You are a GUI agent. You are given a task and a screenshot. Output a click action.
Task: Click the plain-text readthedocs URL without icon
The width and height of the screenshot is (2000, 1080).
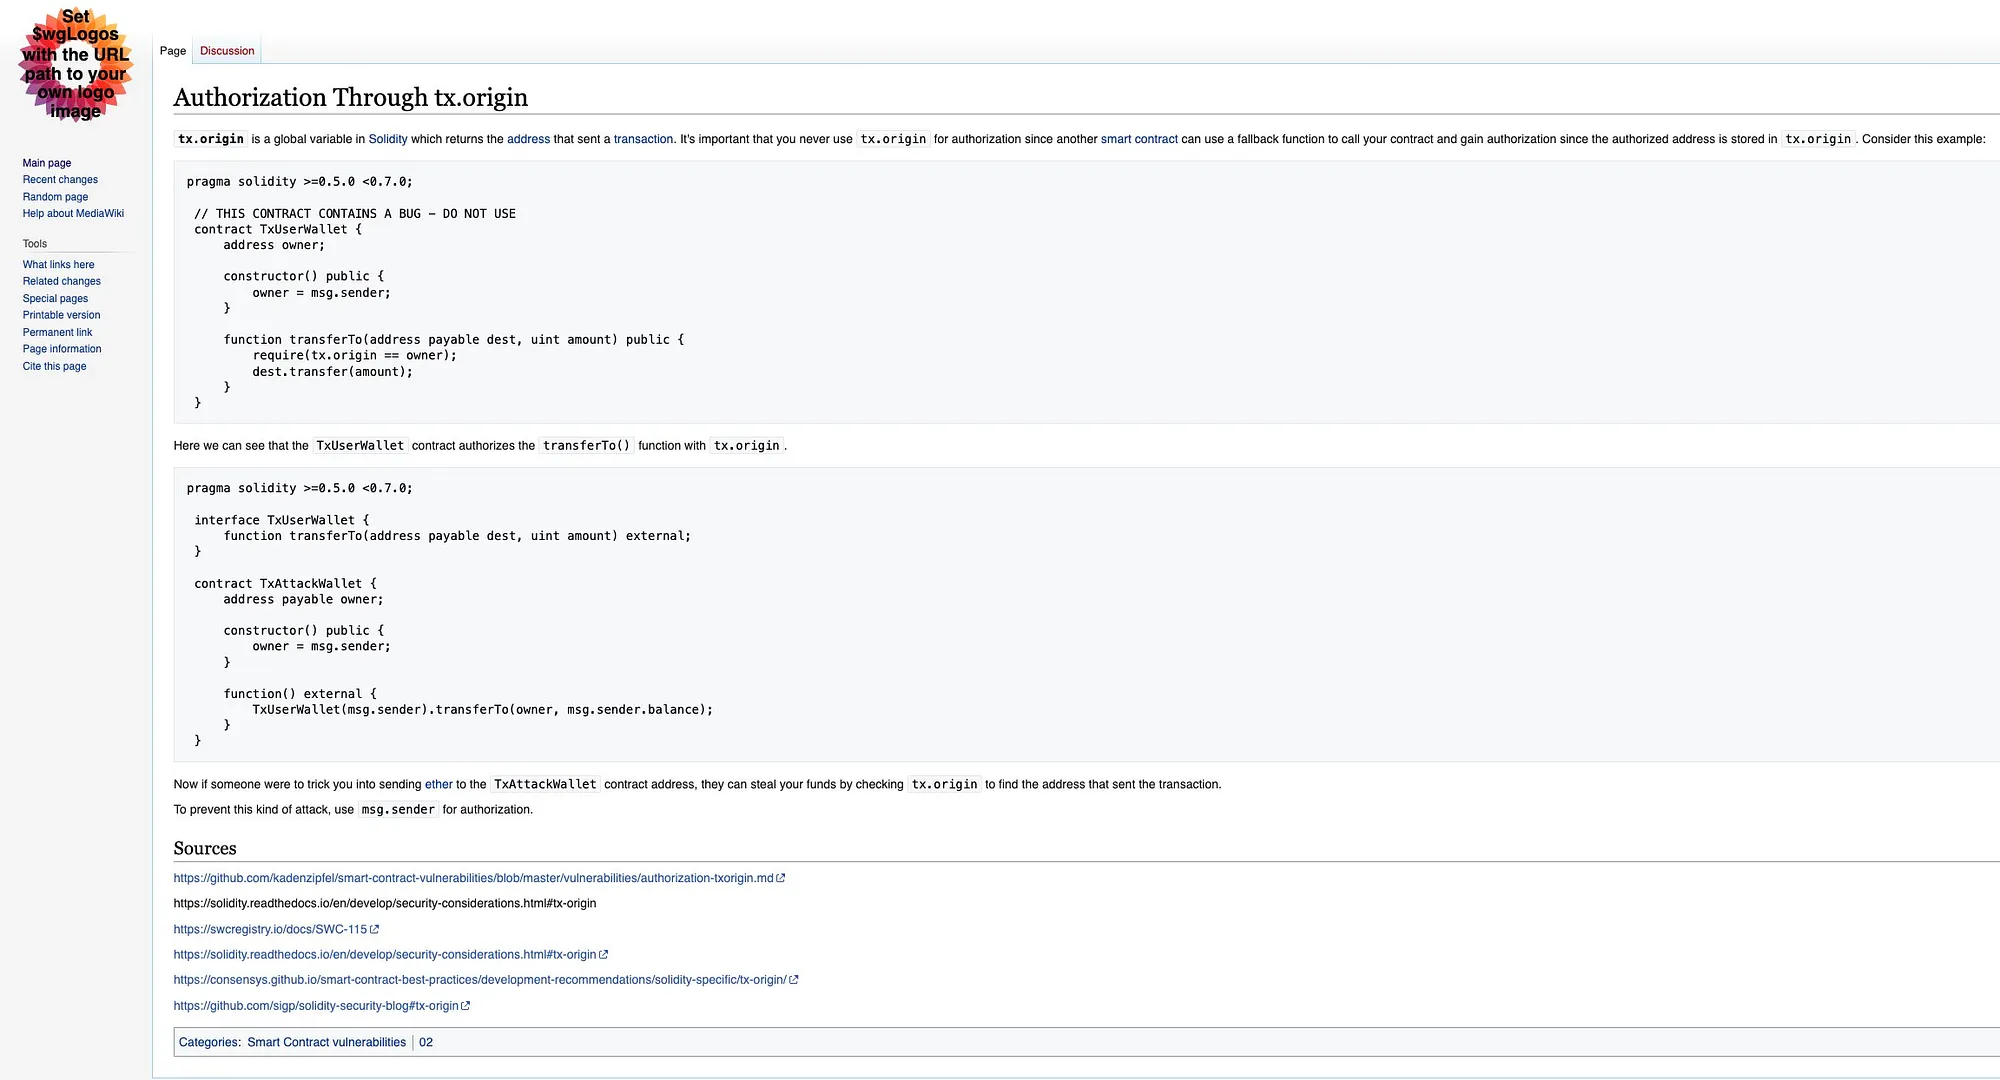tap(384, 904)
